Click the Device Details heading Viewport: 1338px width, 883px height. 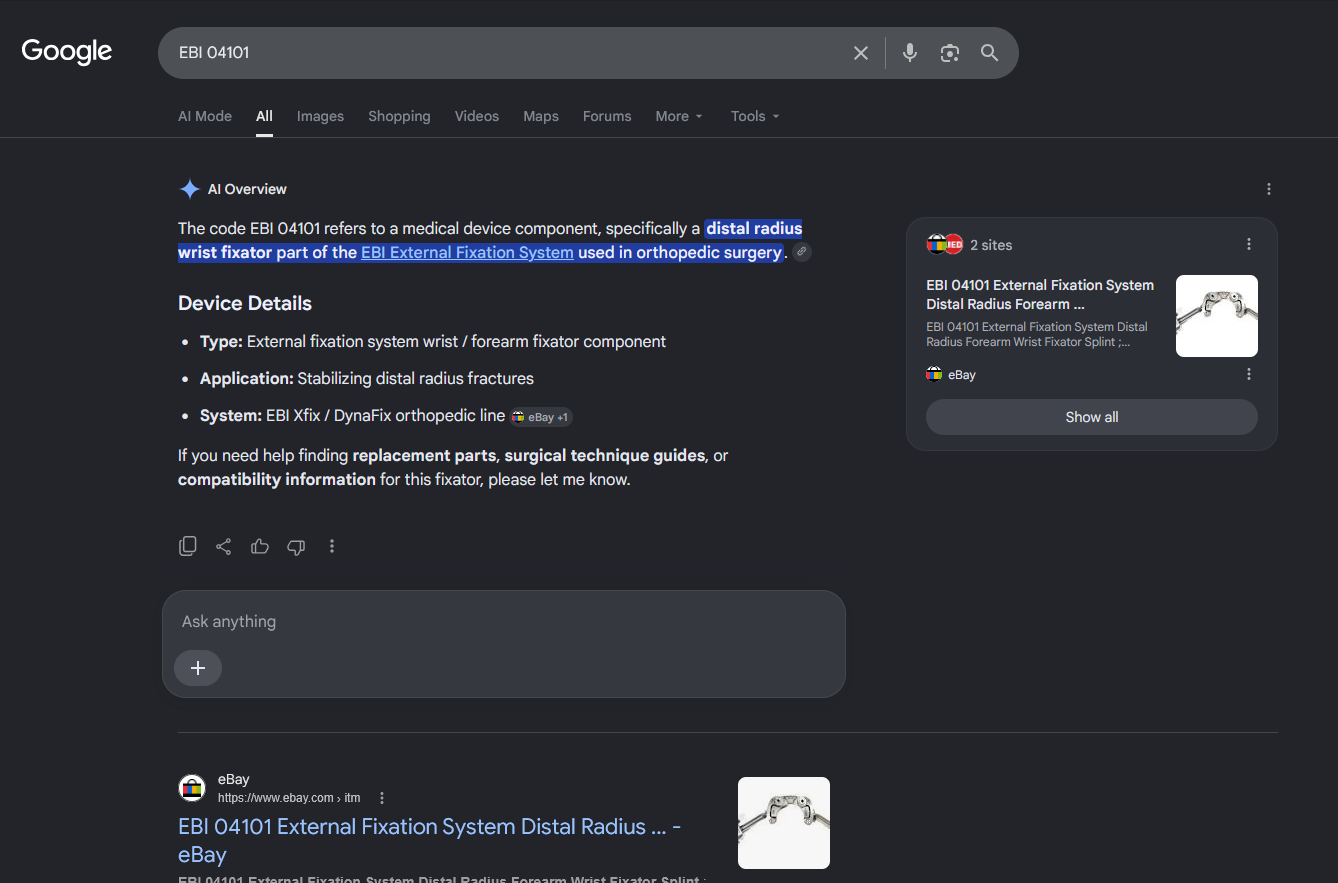[245, 303]
